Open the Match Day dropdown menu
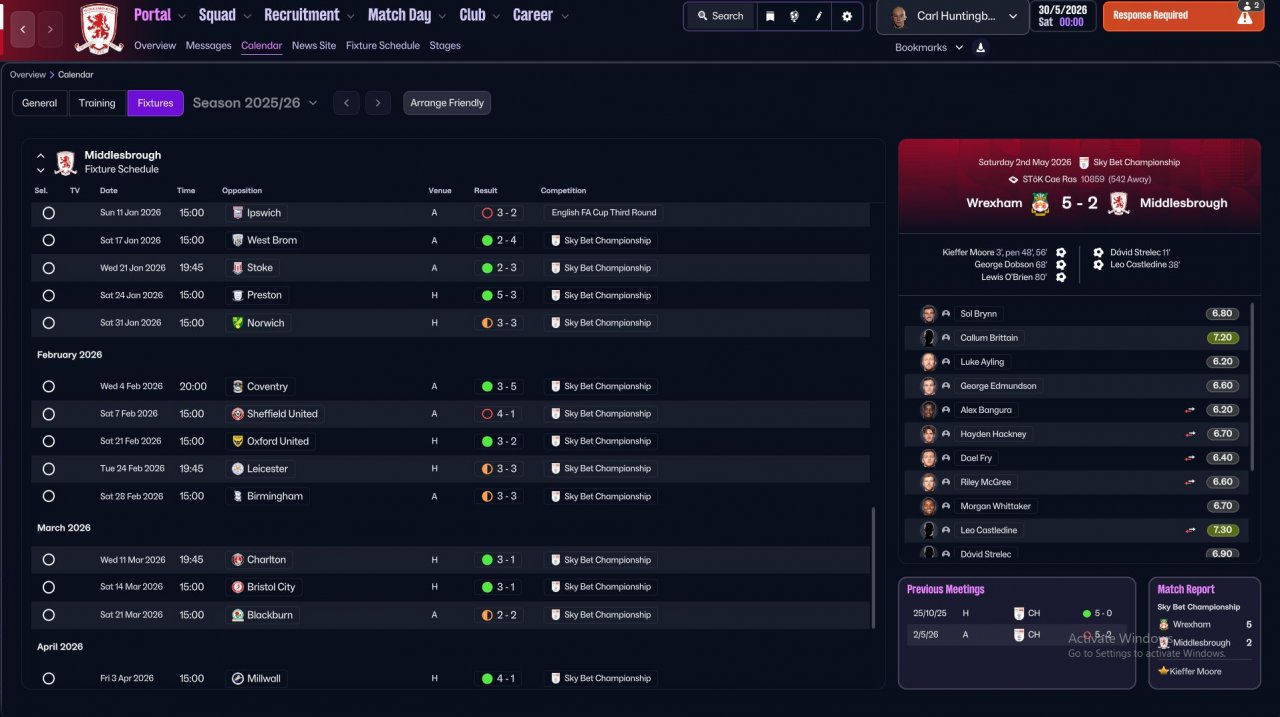Image resolution: width=1280 pixels, height=717 pixels. 407,15
